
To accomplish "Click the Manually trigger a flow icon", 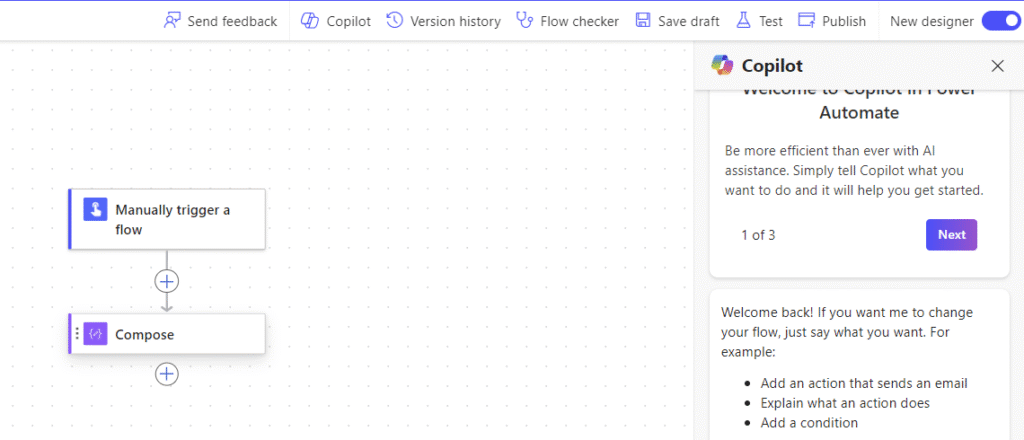I will pyautogui.click(x=95, y=210).
